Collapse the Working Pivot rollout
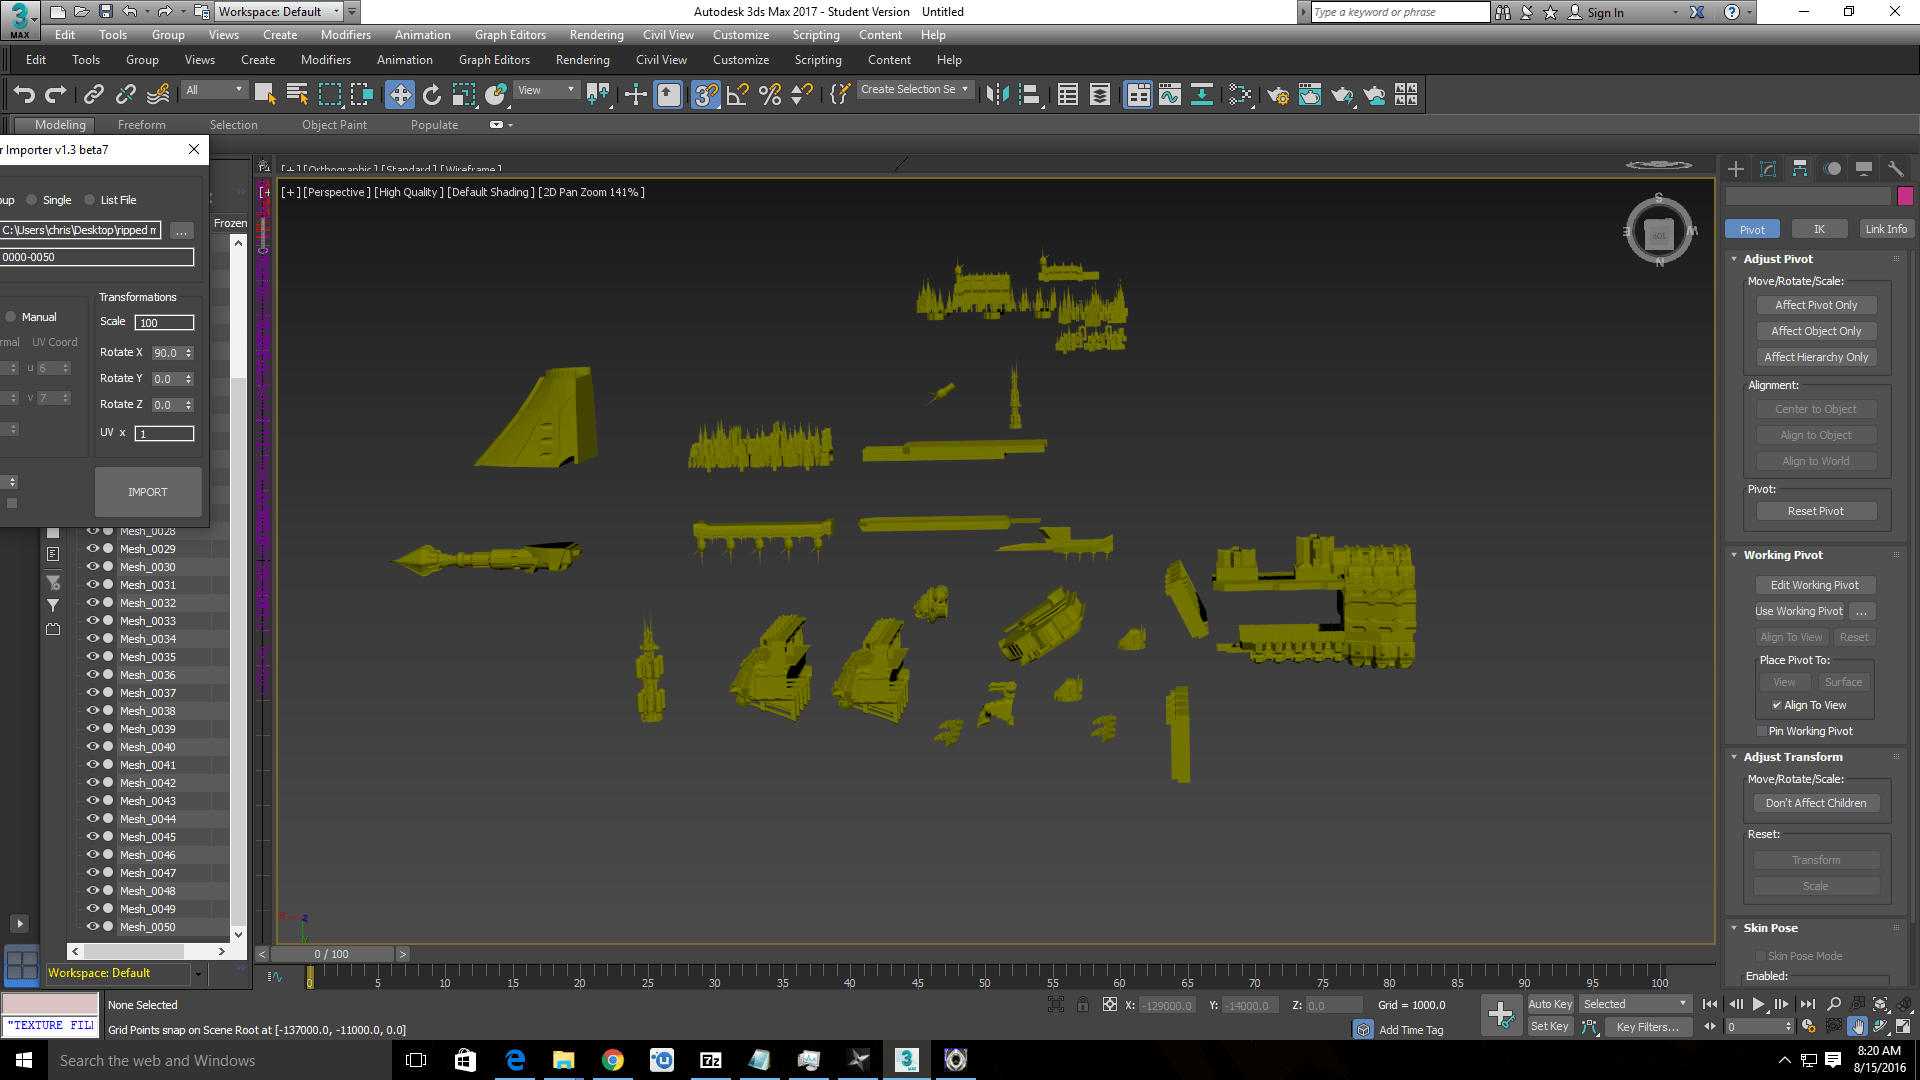This screenshot has height=1080, width=1920. pyautogui.click(x=1782, y=555)
